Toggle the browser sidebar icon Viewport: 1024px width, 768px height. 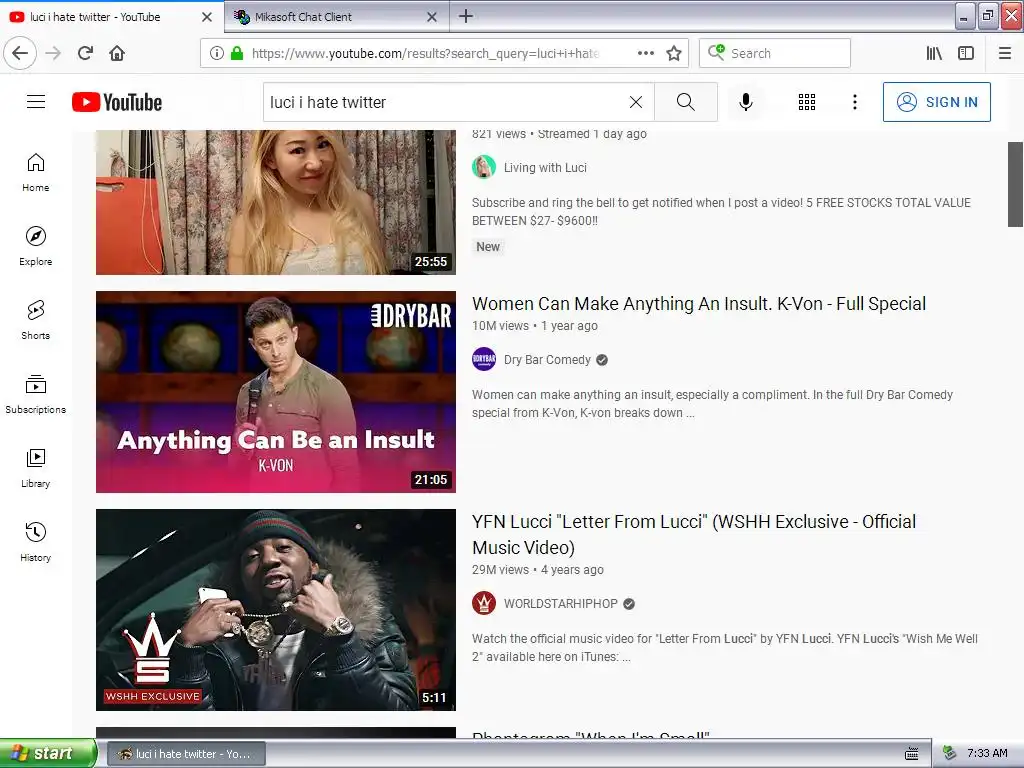(x=966, y=53)
